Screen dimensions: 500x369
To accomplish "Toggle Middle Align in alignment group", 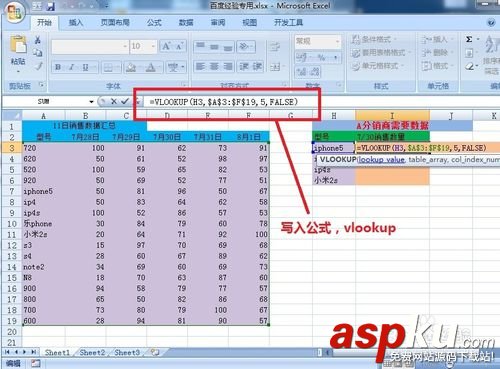I will [x=214, y=46].
